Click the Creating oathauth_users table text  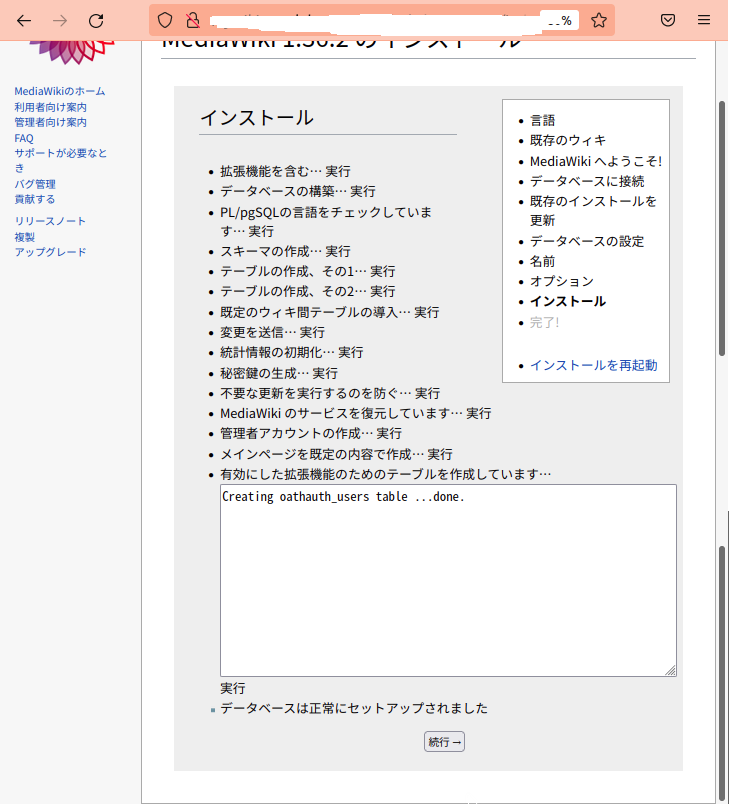[x=343, y=497]
